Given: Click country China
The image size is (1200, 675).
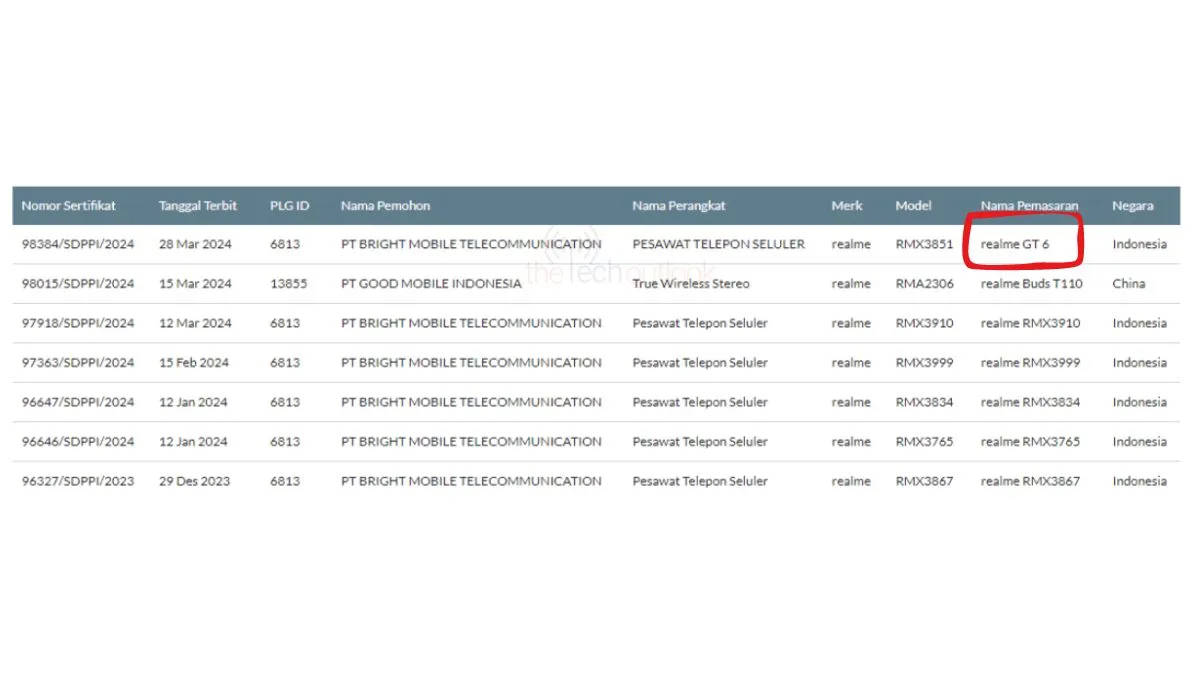Looking at the screenshot, I should point(1129,284).
